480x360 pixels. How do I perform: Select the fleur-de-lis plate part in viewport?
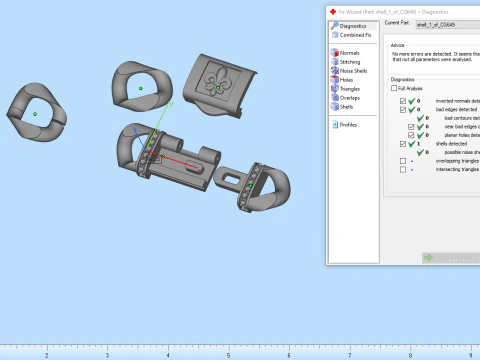click(219, 86)
